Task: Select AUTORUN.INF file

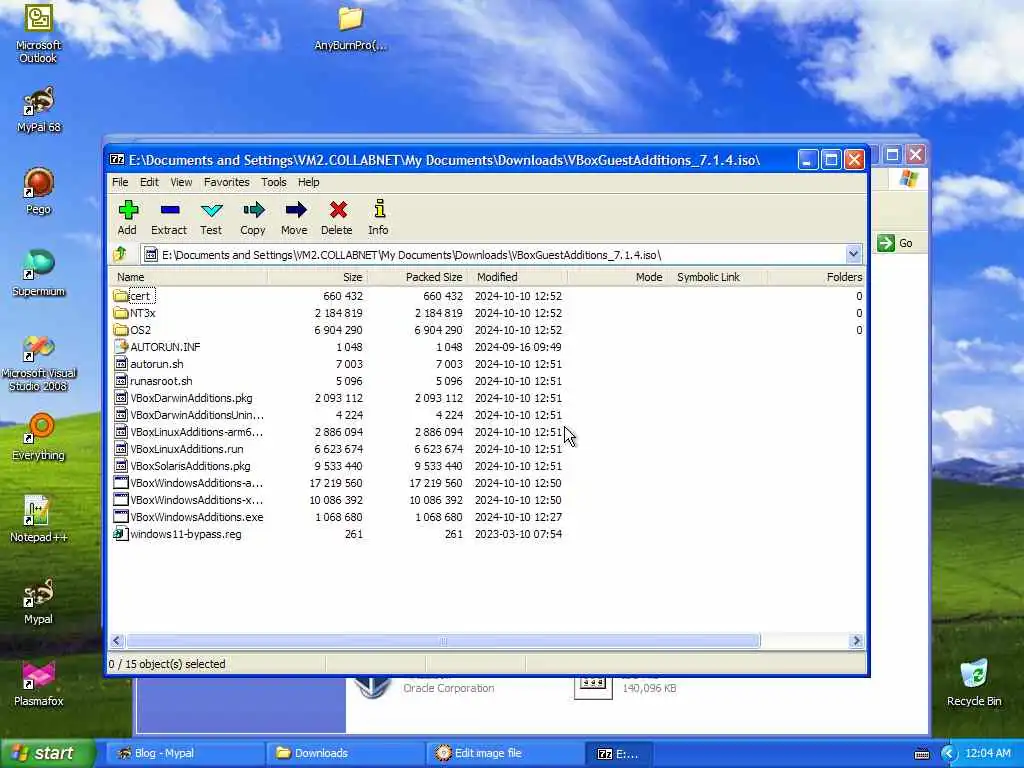Action: click(x=157, y=347)
